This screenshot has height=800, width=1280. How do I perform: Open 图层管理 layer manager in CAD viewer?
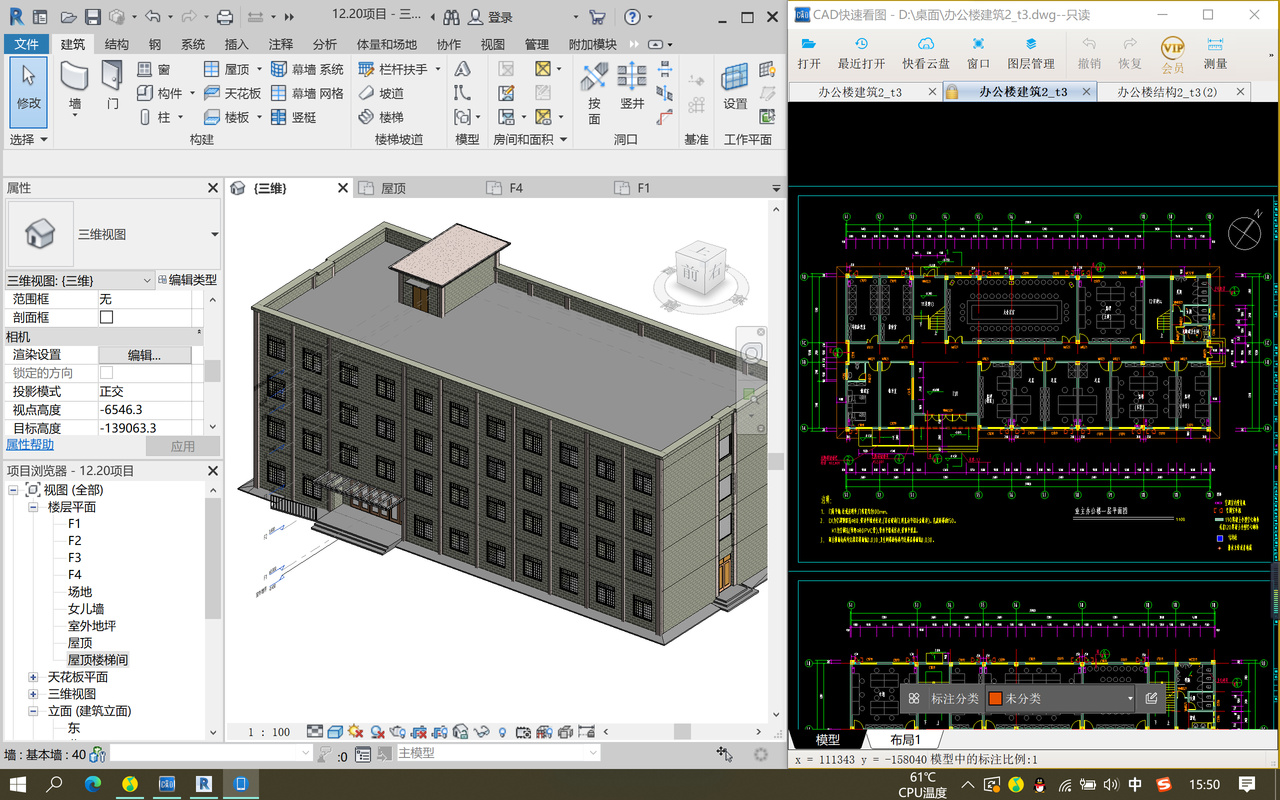(1031, 53)
